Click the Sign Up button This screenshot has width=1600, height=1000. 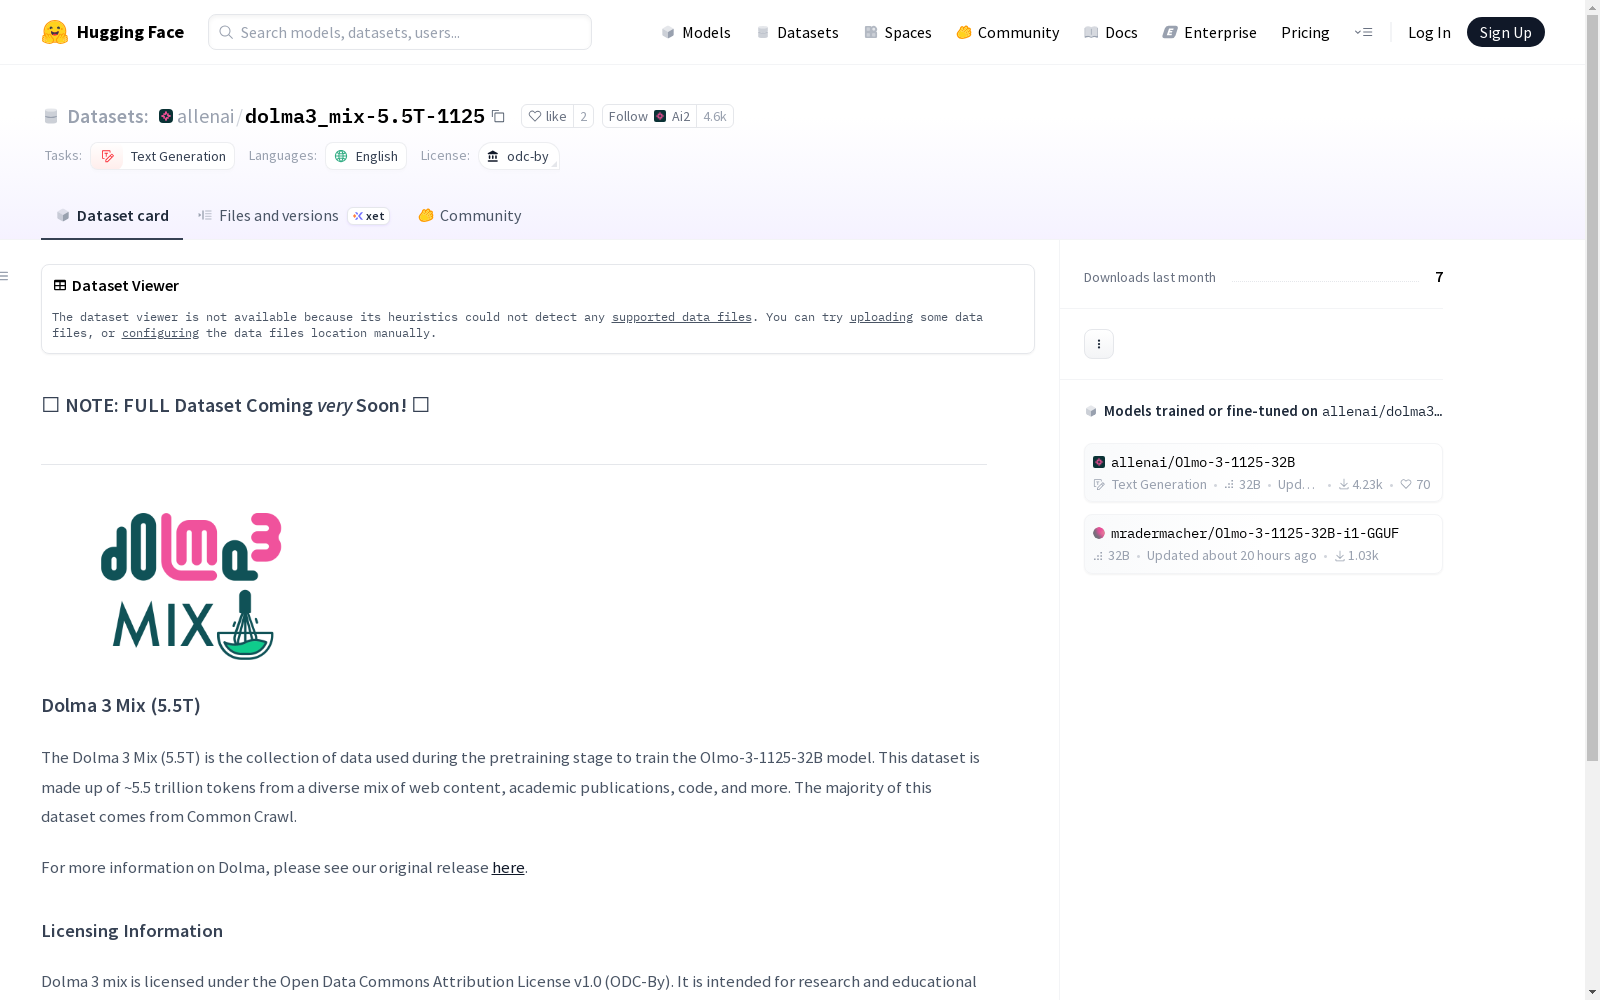(x=1505, y=32)
